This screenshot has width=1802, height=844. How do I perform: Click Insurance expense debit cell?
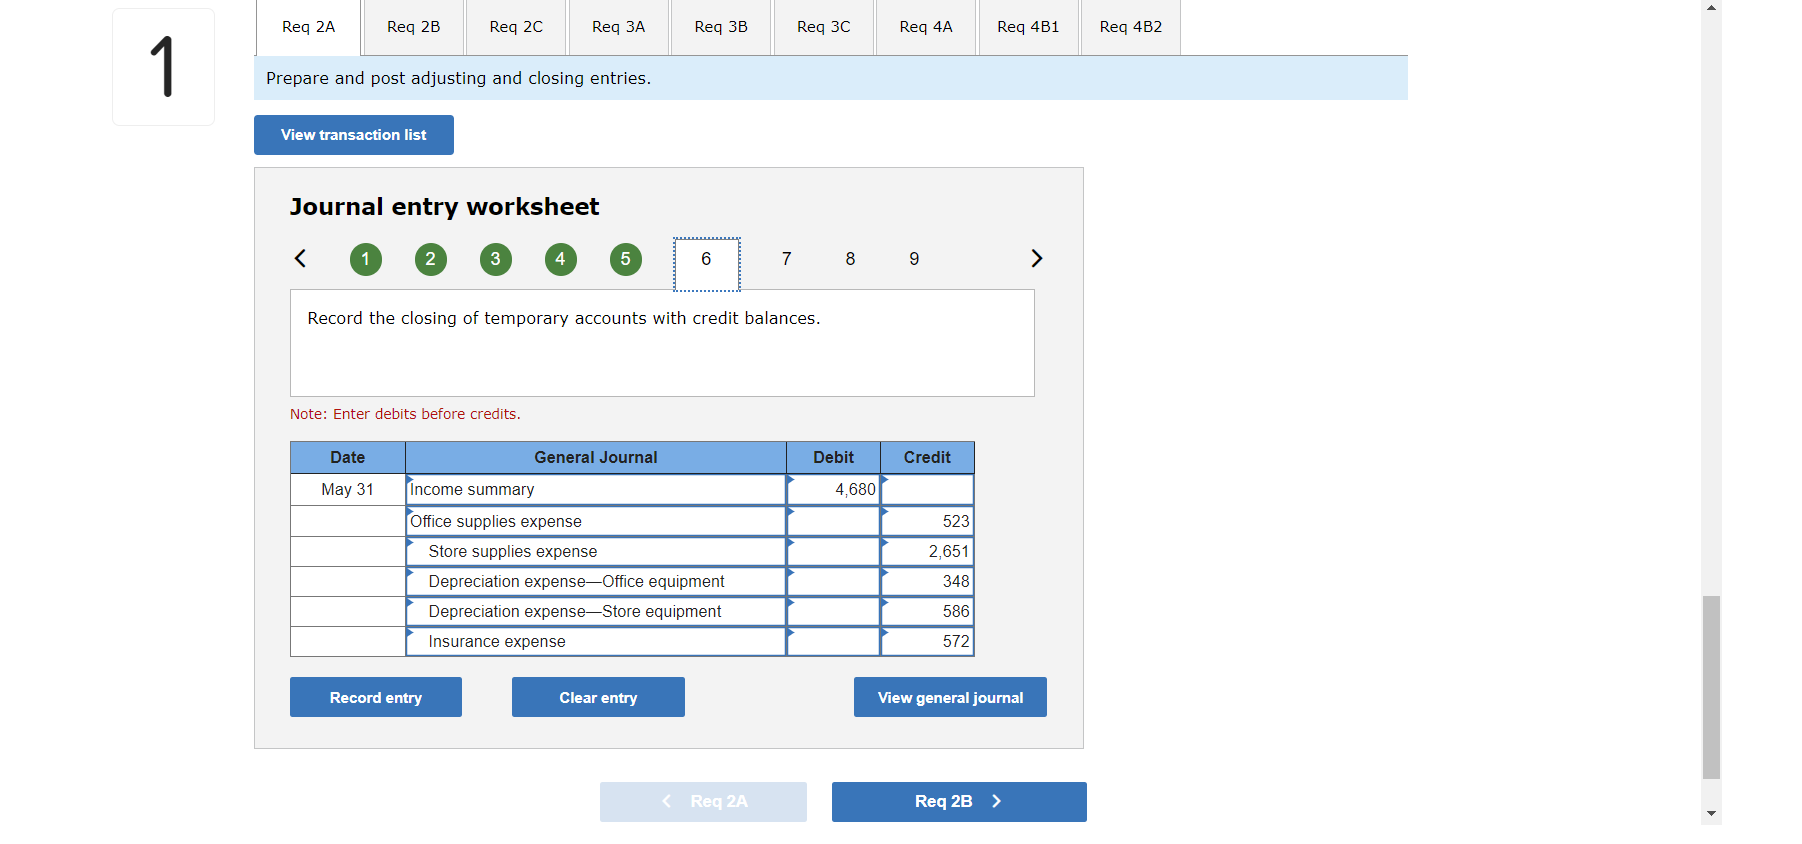click(834, 641)
